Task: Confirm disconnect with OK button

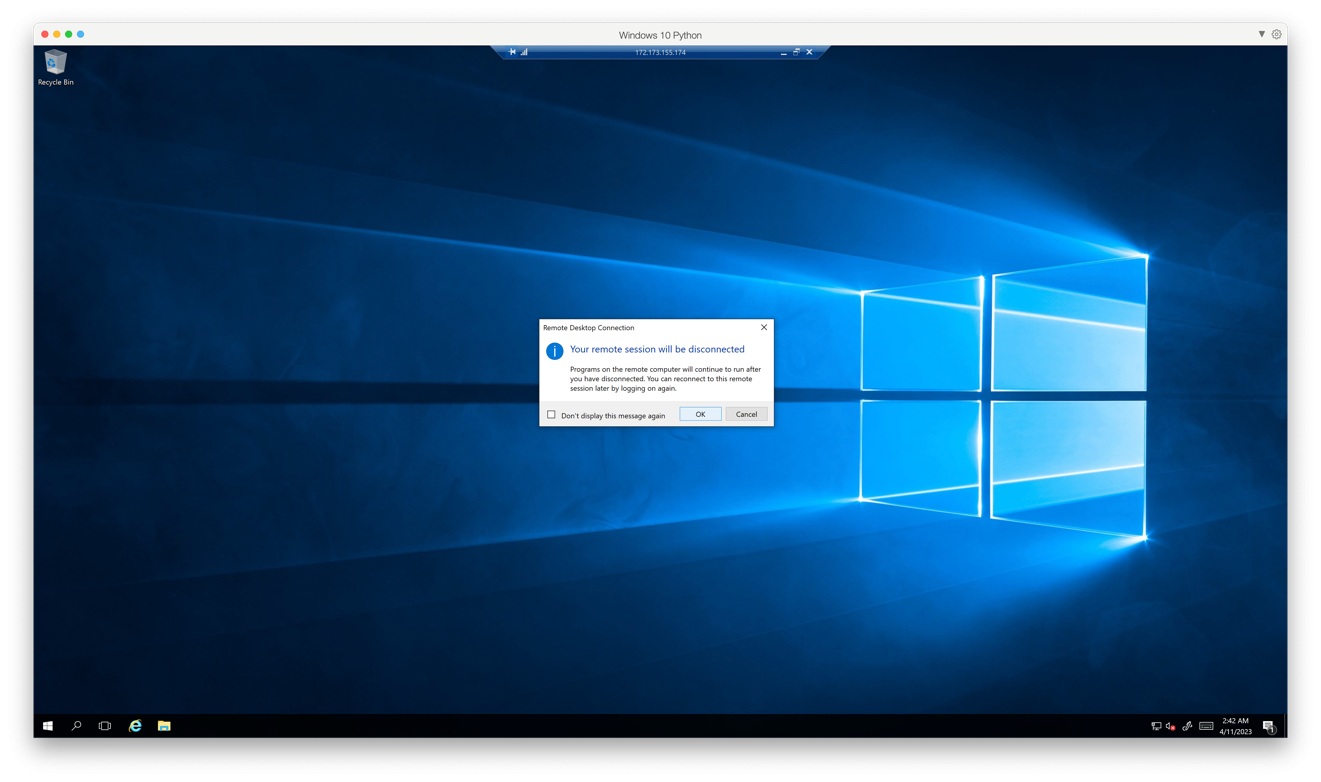Action: [x=700, y=414]
